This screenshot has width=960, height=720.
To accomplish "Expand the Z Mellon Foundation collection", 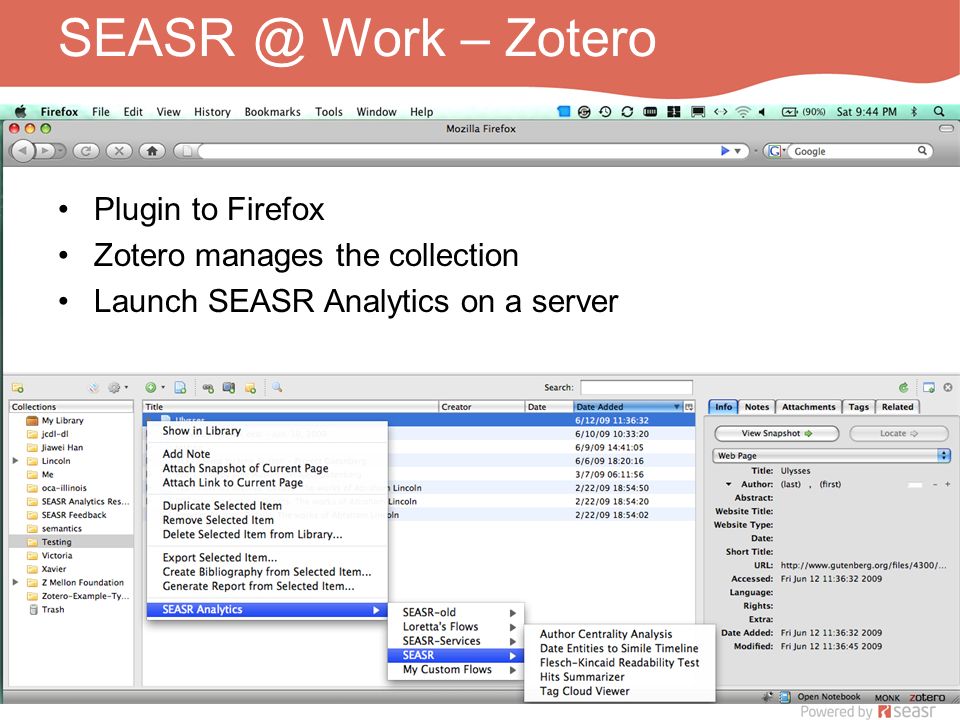I will (16, 582).
